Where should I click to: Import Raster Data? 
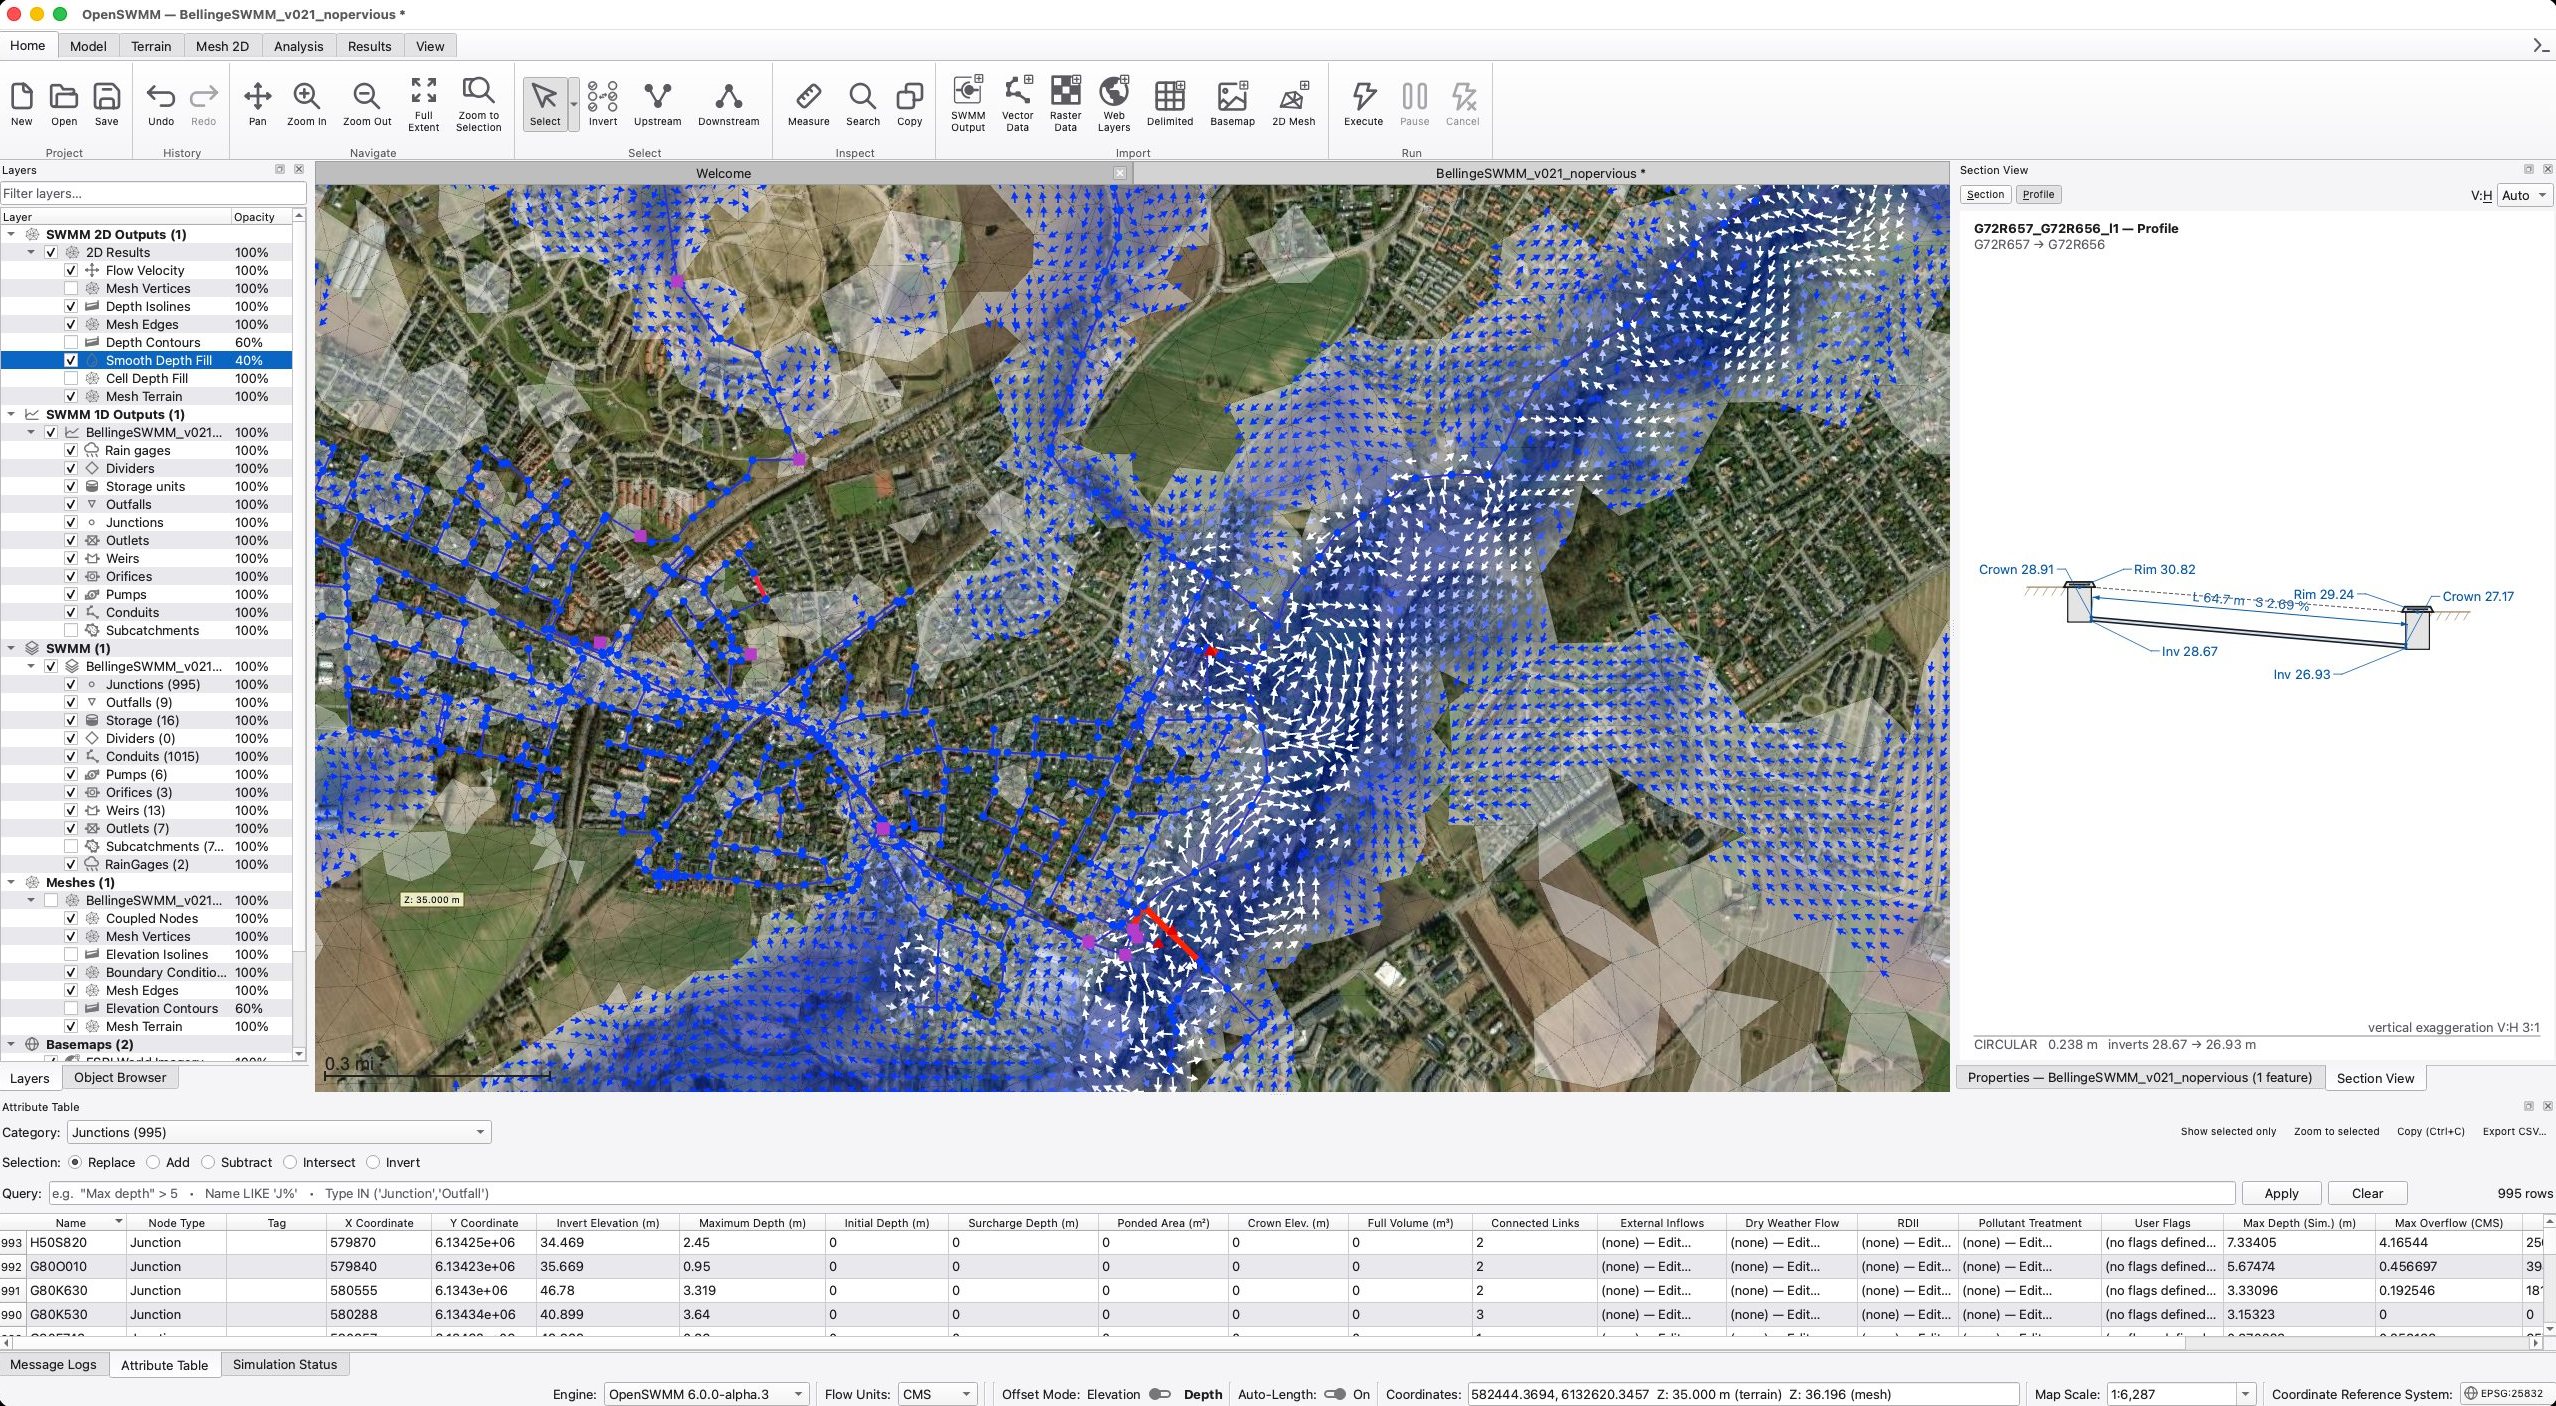point(1065,104)
